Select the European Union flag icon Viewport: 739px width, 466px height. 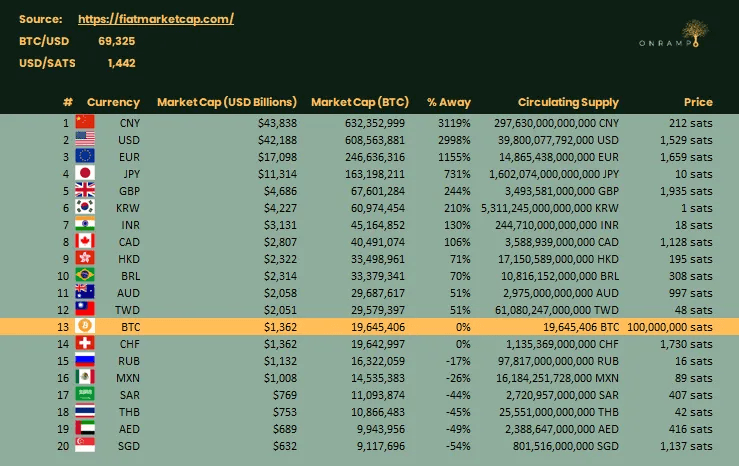click(x=85, y=155)
